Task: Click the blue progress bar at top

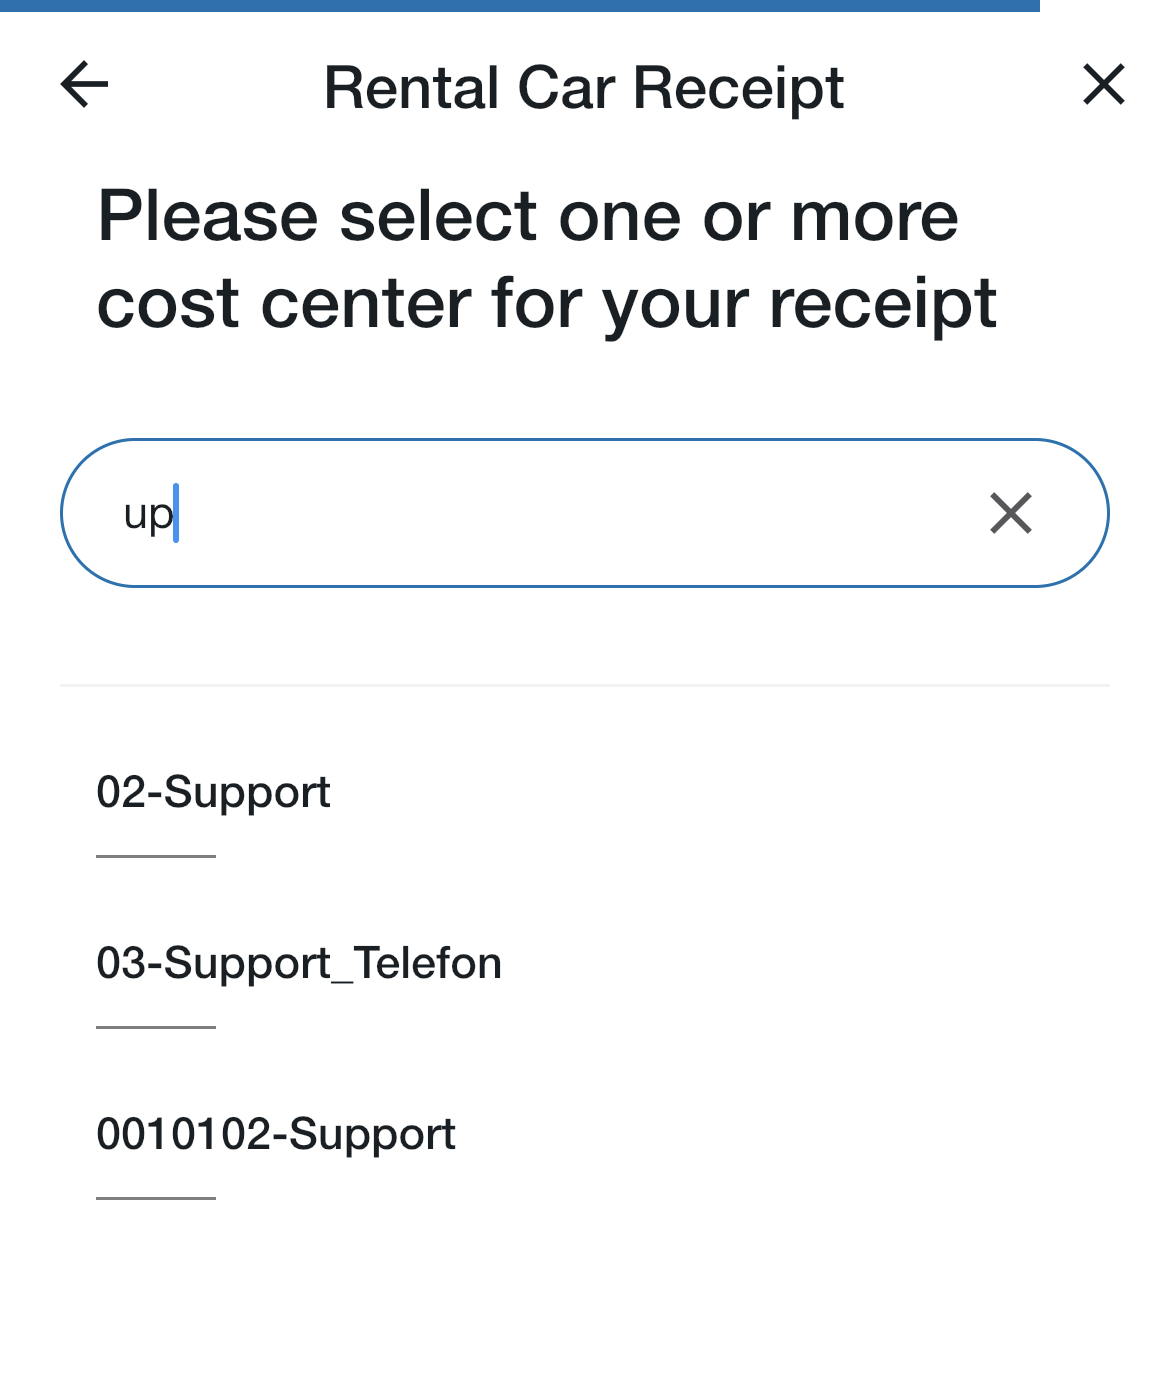Action: pos(520,5)
